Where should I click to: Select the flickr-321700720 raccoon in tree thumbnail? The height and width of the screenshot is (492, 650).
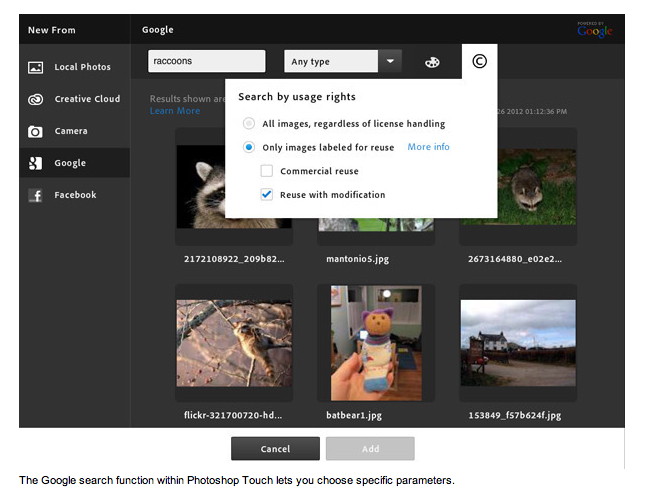tap(234, 343)
